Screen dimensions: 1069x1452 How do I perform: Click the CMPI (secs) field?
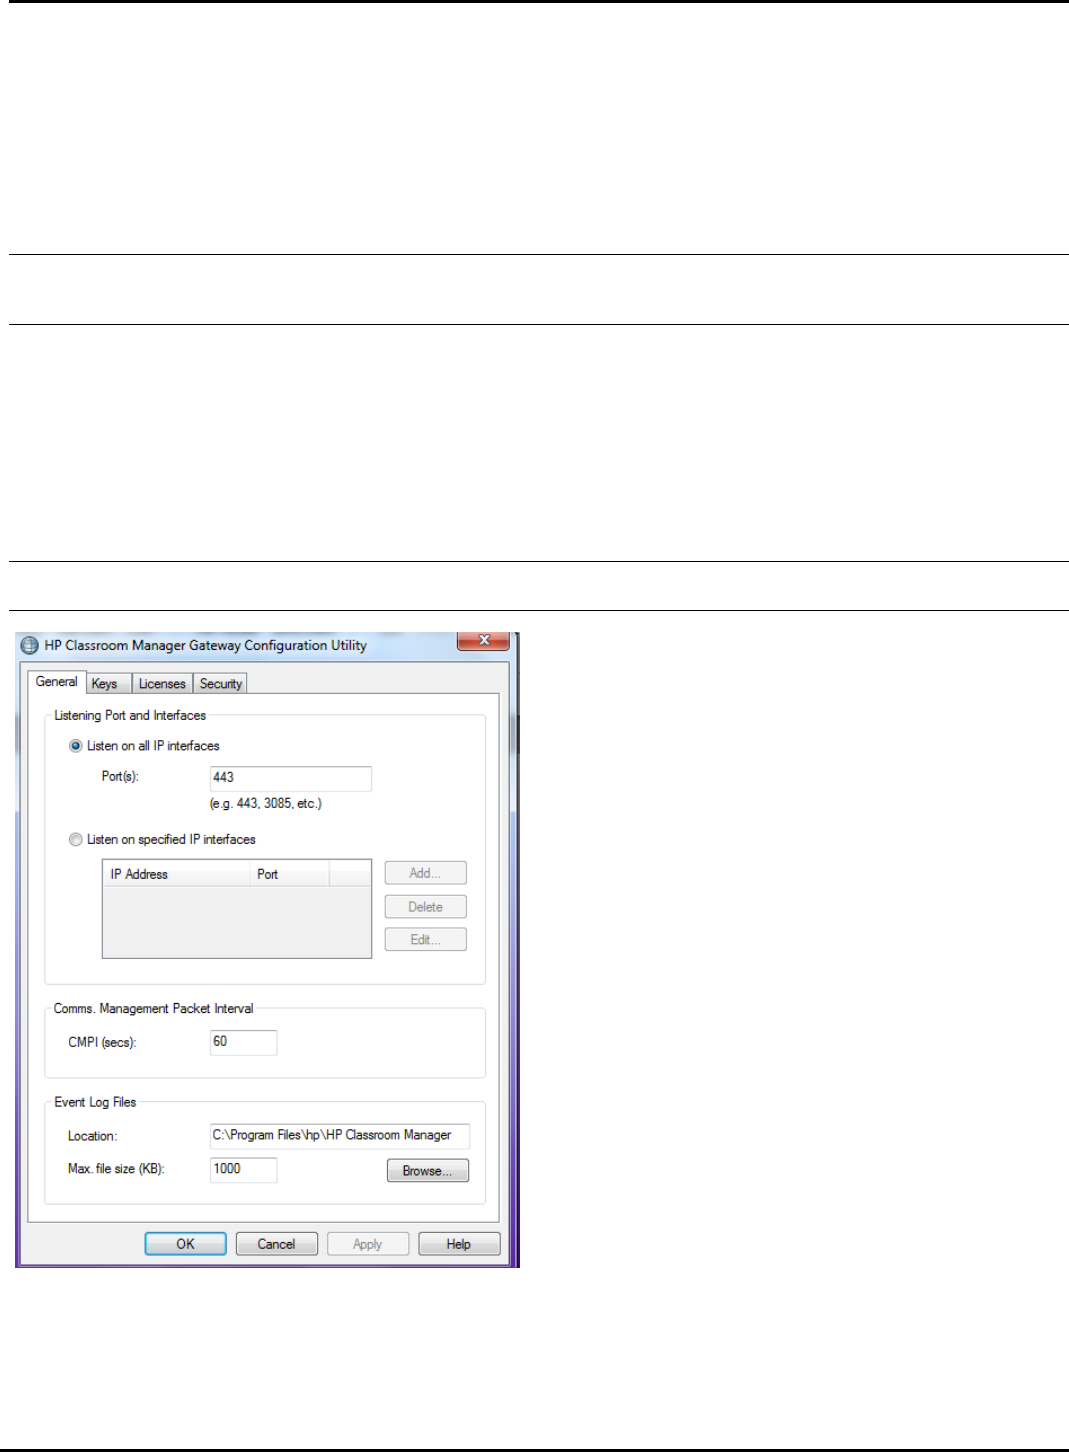243,1042
